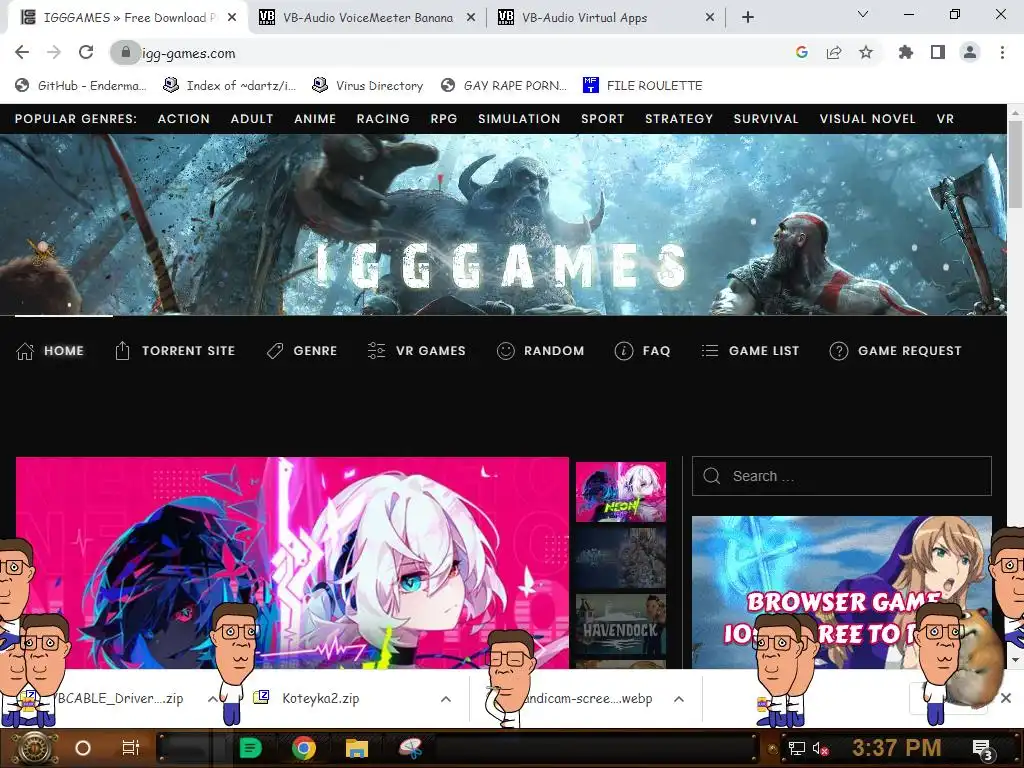The width and height of the screenshot is (1024, 768).
Task: Open the tab search chevron
Action: (x=863, y=14)
